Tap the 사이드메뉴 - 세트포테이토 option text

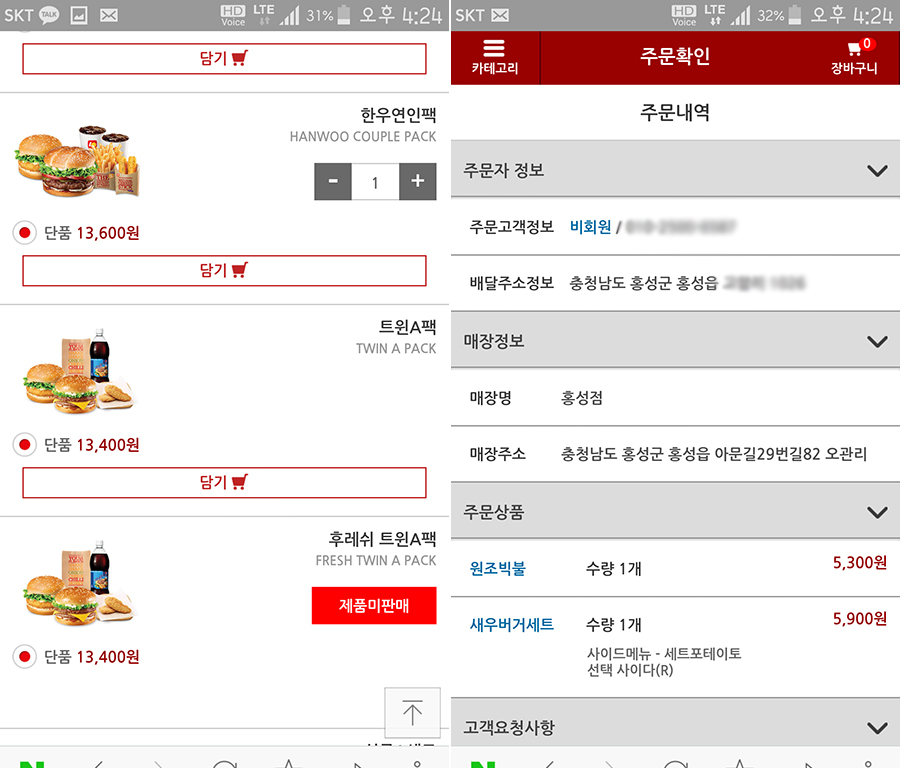pyautogui.click(x=664, y=653)
